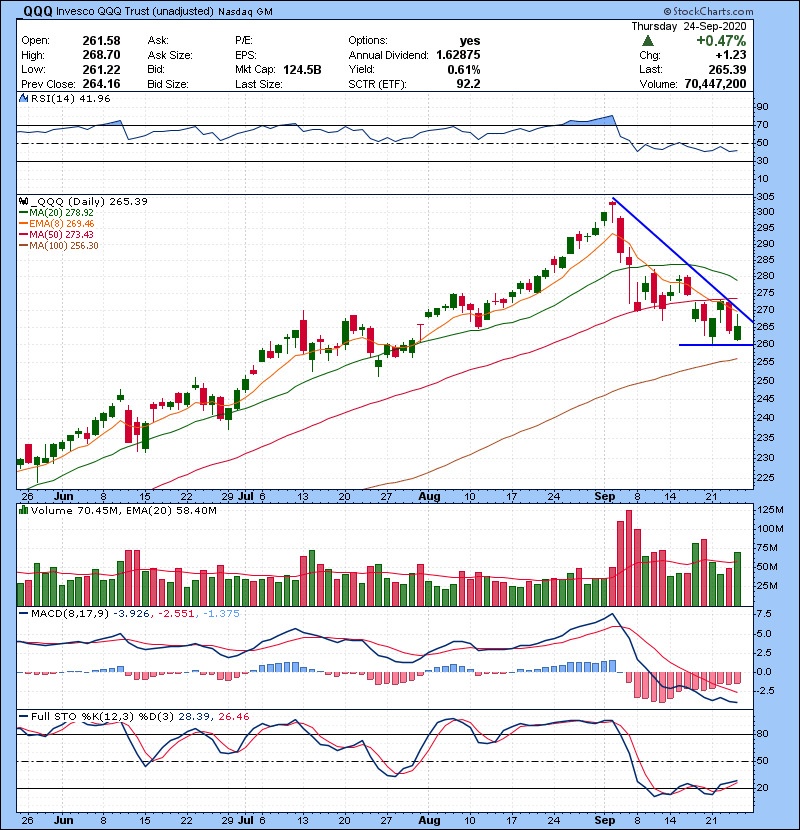The width and height of the screenshot is (800, 830).
Task: Click the Volume bar chart icon
Action: pos(23,510)
